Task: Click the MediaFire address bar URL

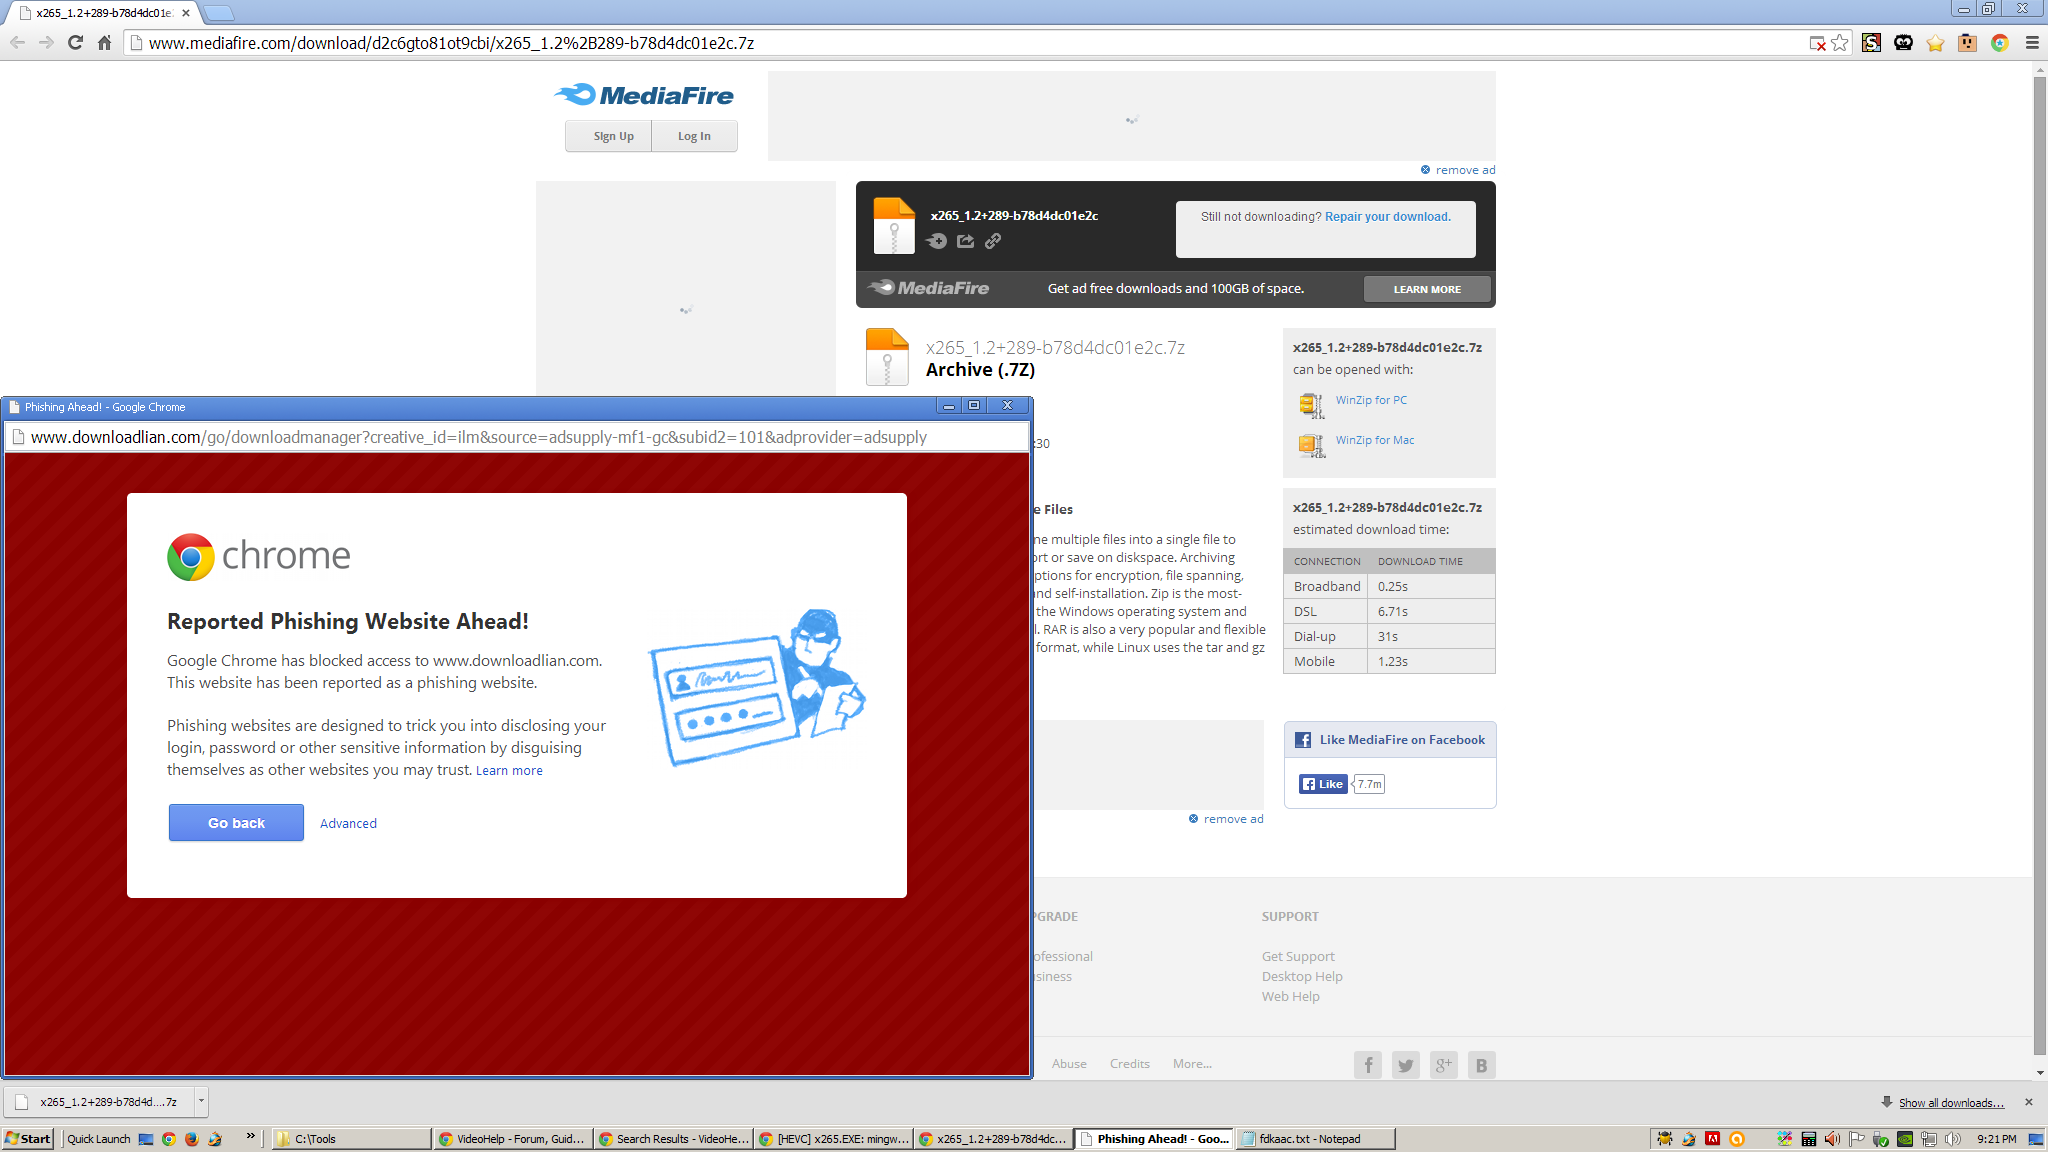Action: 451,43
